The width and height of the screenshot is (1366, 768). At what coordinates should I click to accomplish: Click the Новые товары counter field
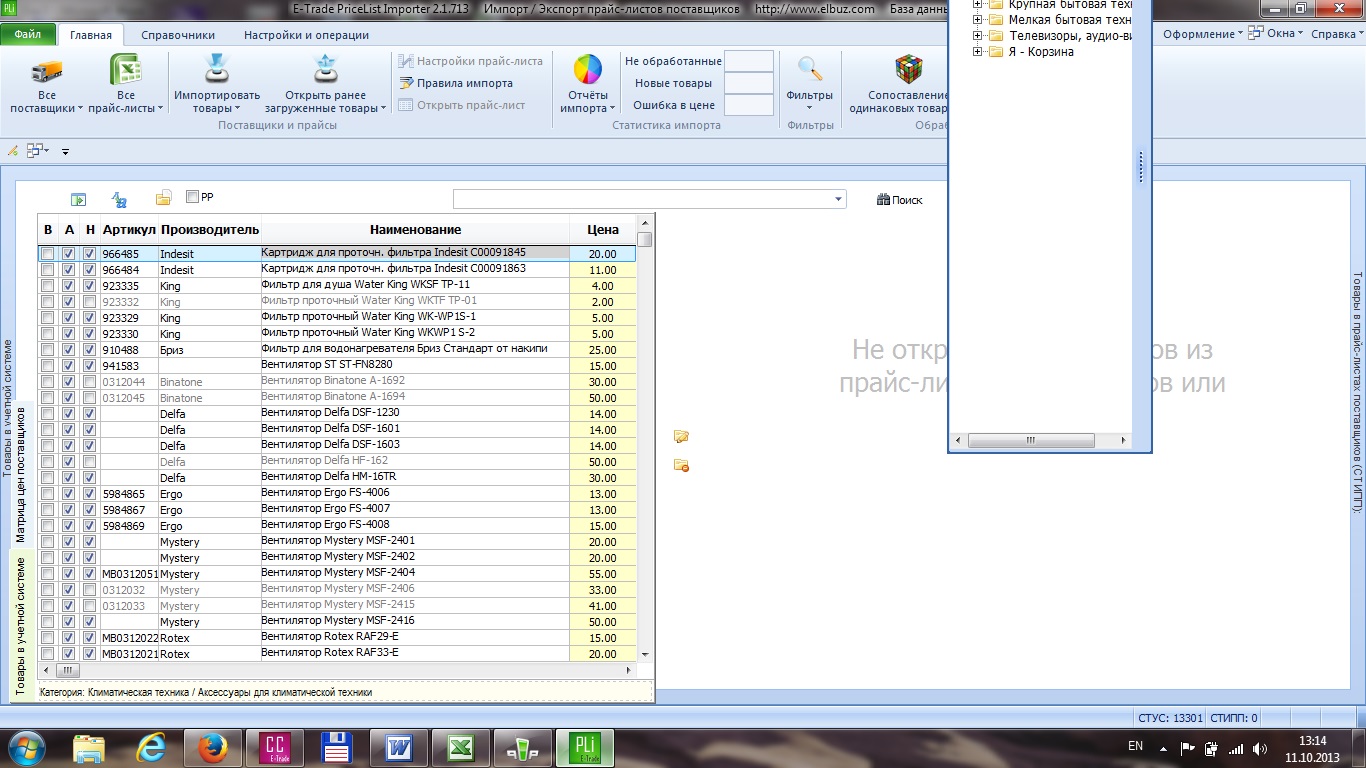[749, 83]
